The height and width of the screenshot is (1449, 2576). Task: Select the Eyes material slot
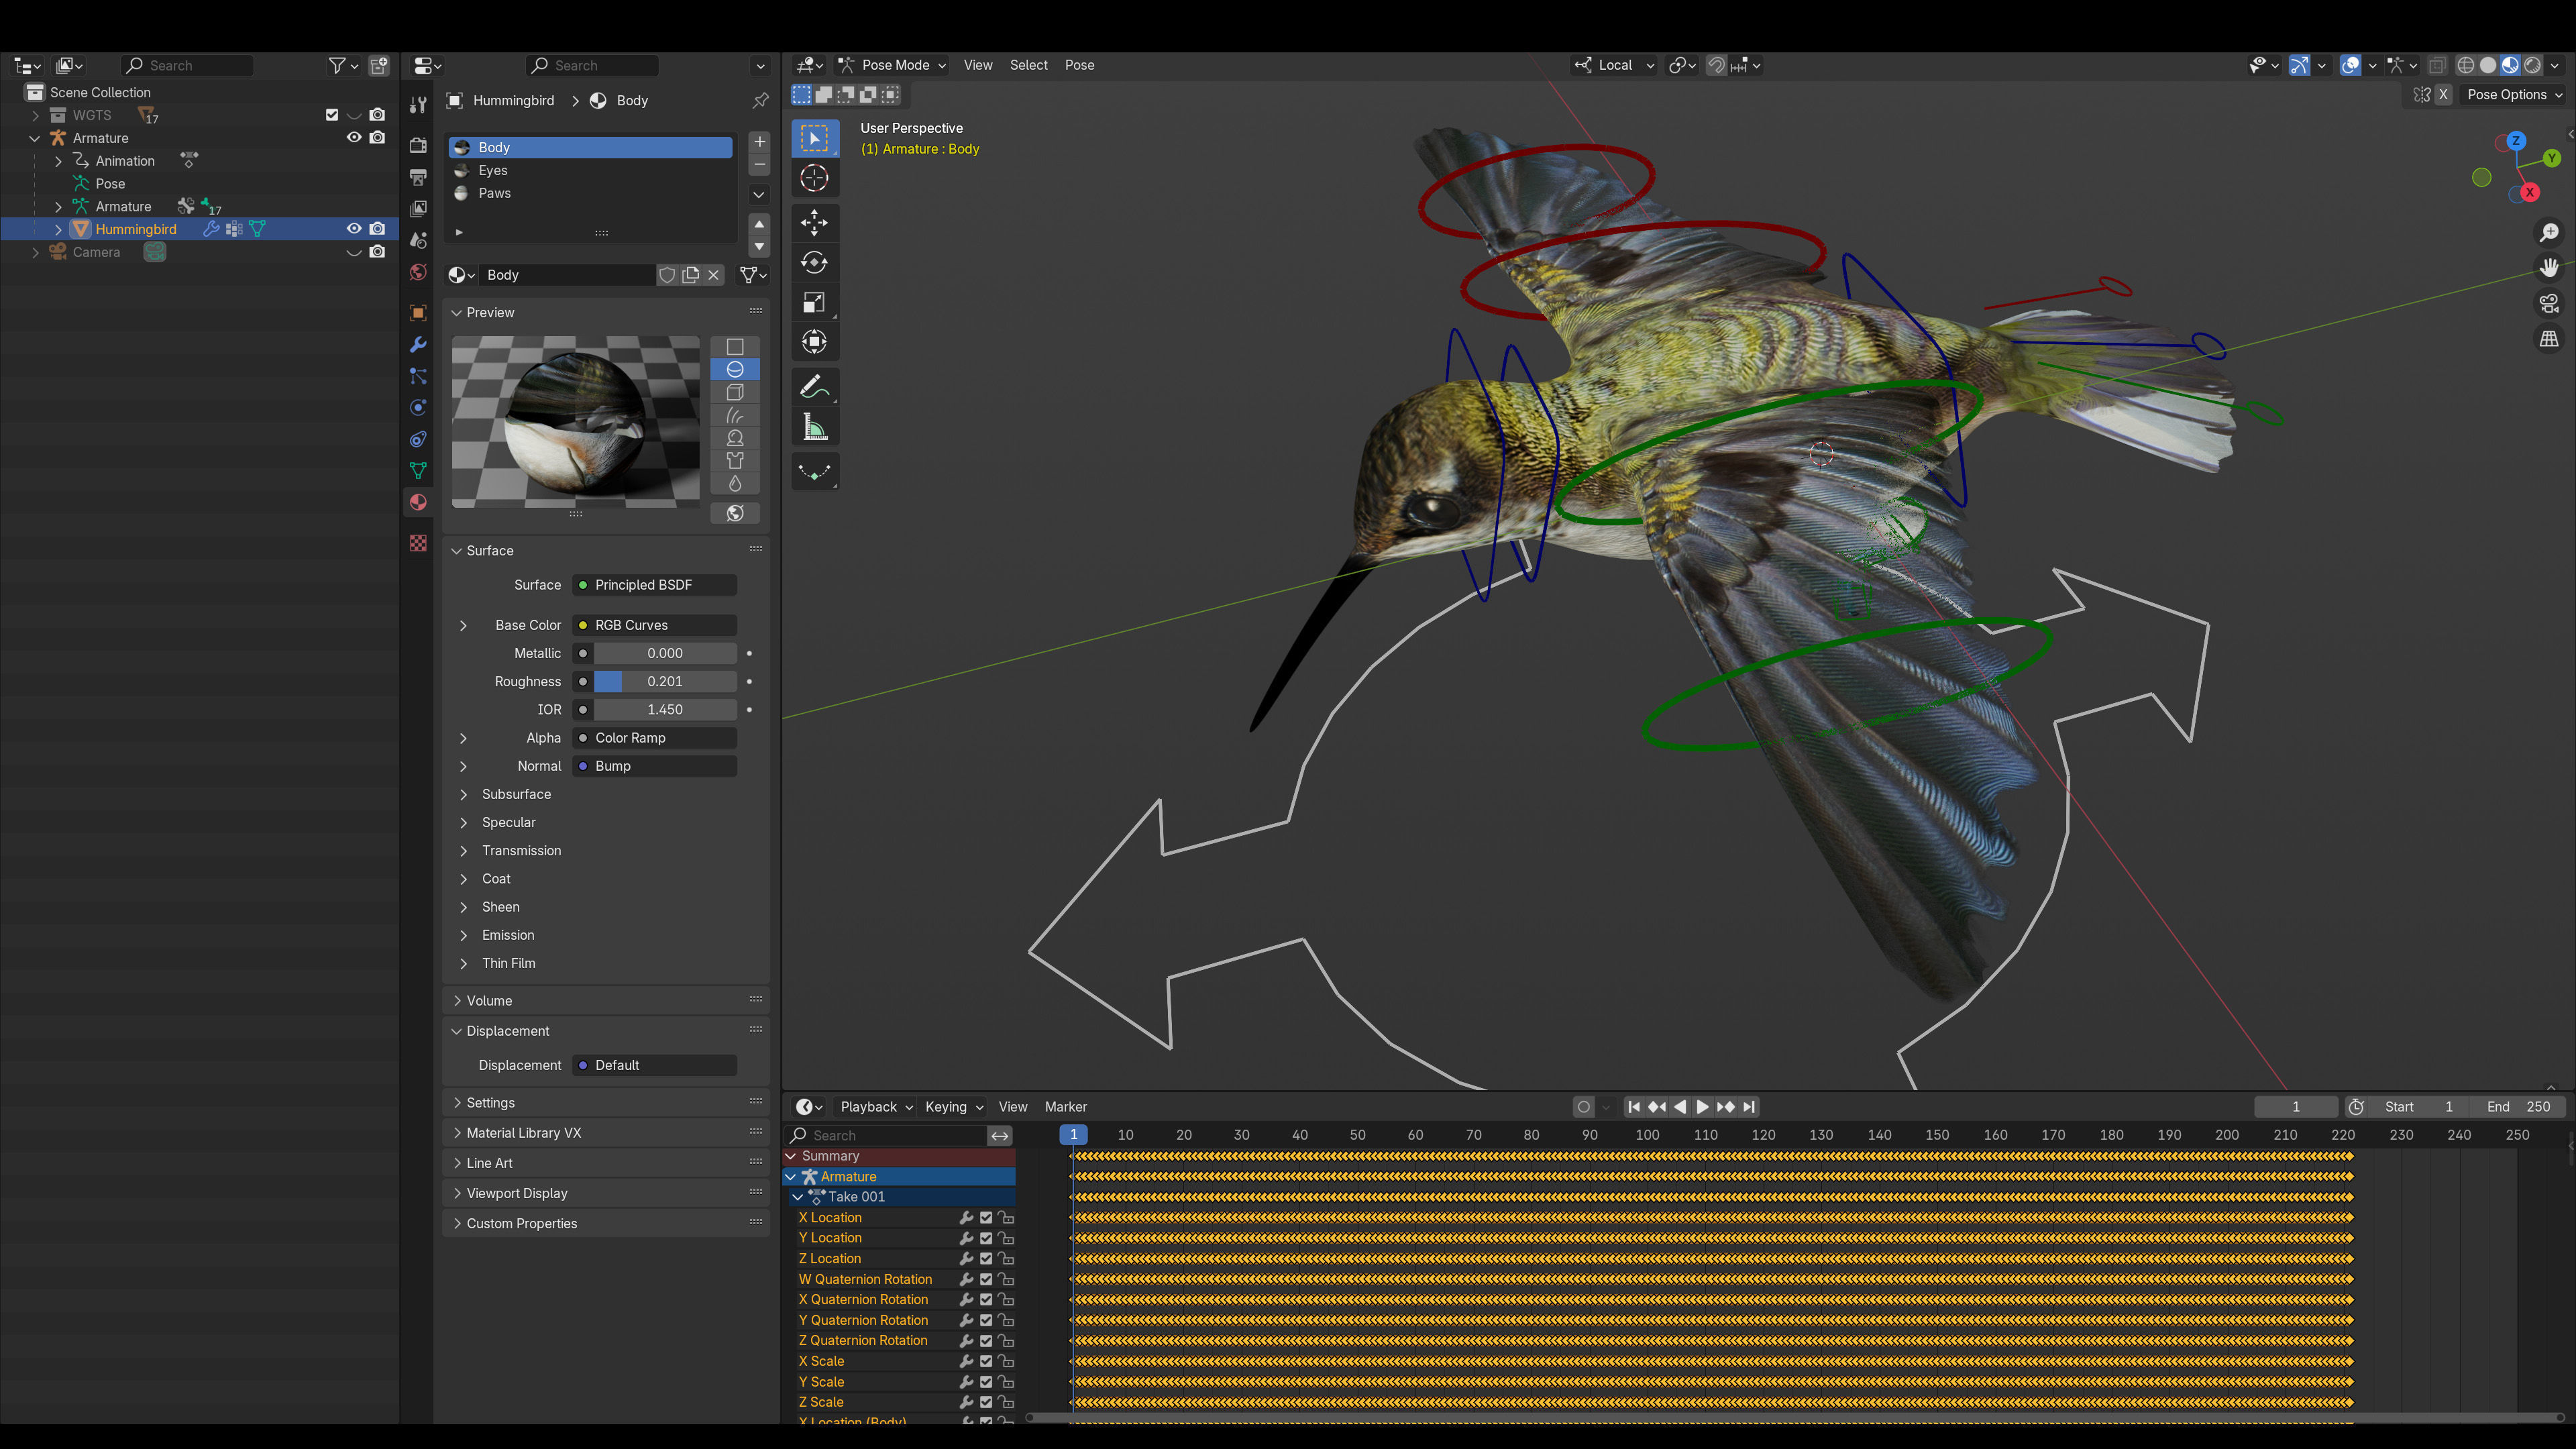point(591,171)
